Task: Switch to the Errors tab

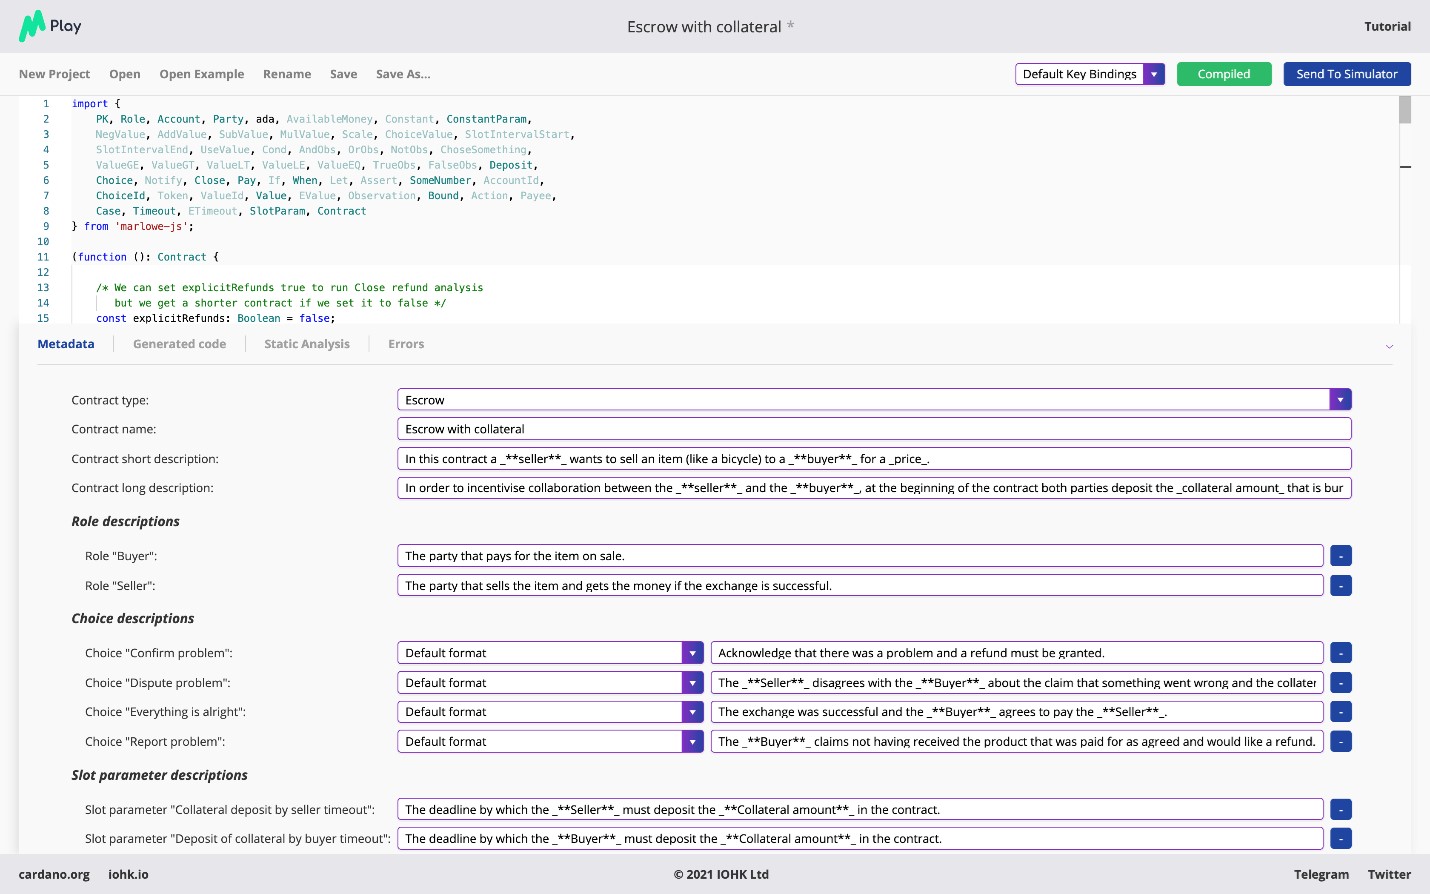Action: point(406,344)
